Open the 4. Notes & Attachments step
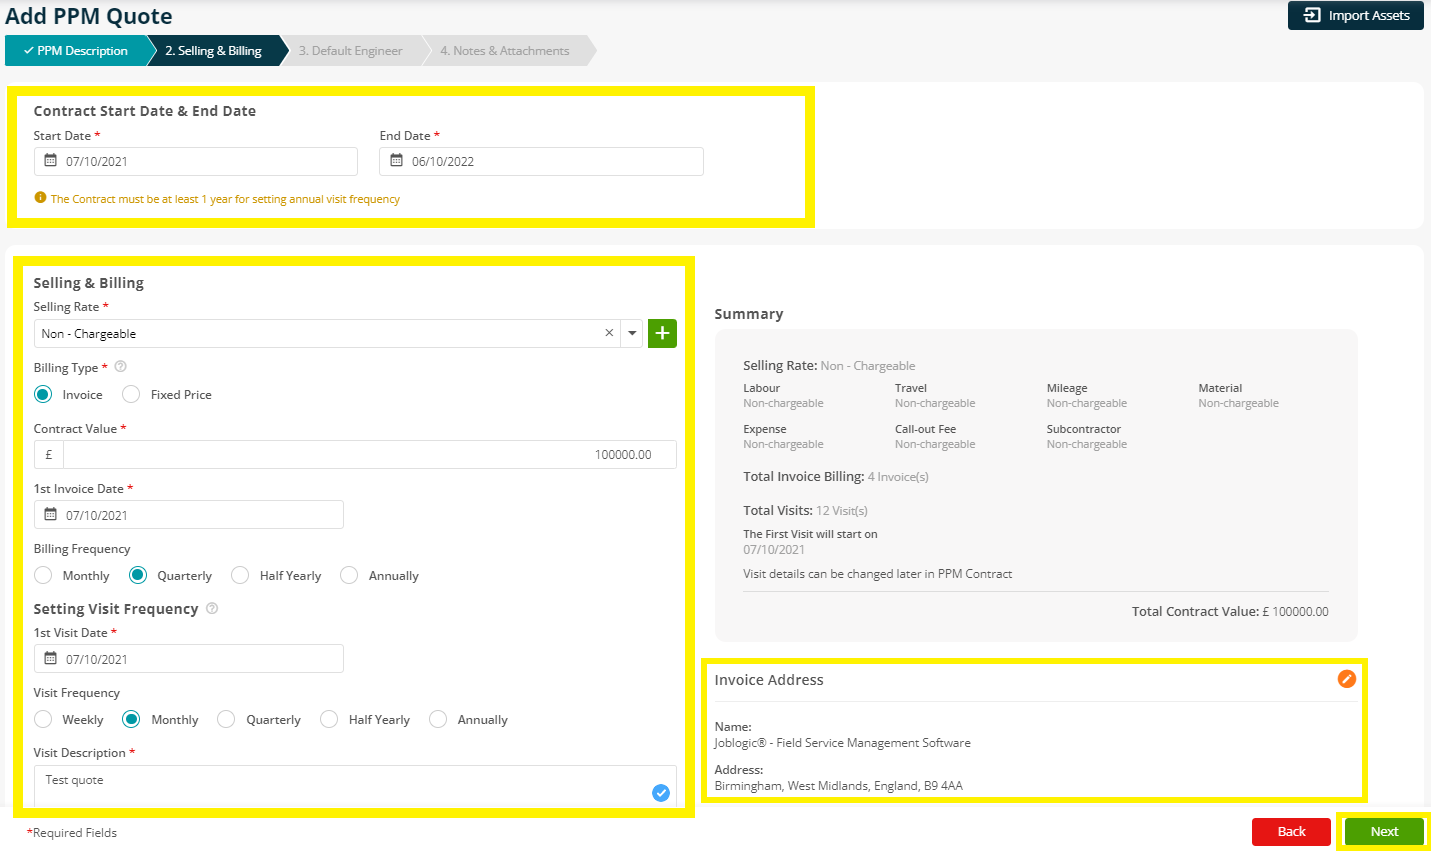Viewport: 1431px width, 851px height. [x=505, y=51]
